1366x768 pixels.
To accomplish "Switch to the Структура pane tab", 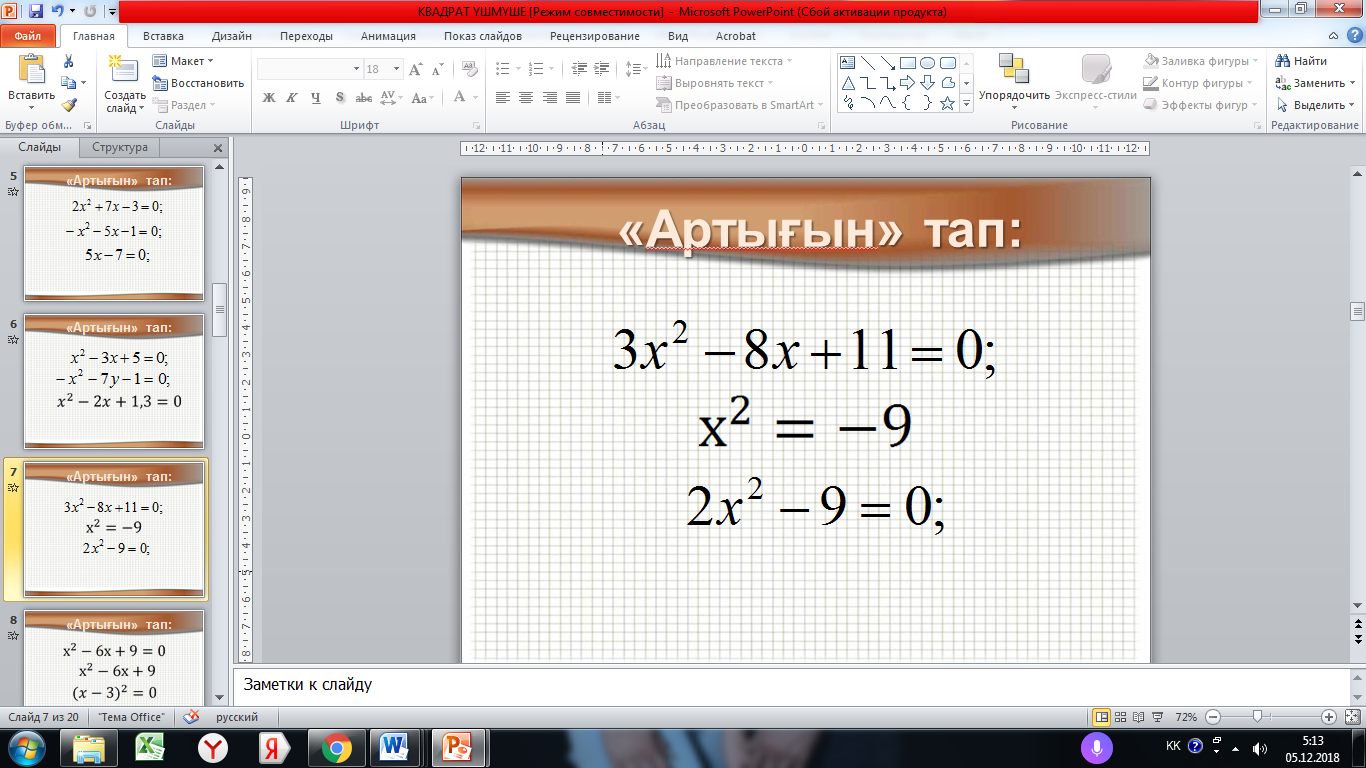I will 120,147.
